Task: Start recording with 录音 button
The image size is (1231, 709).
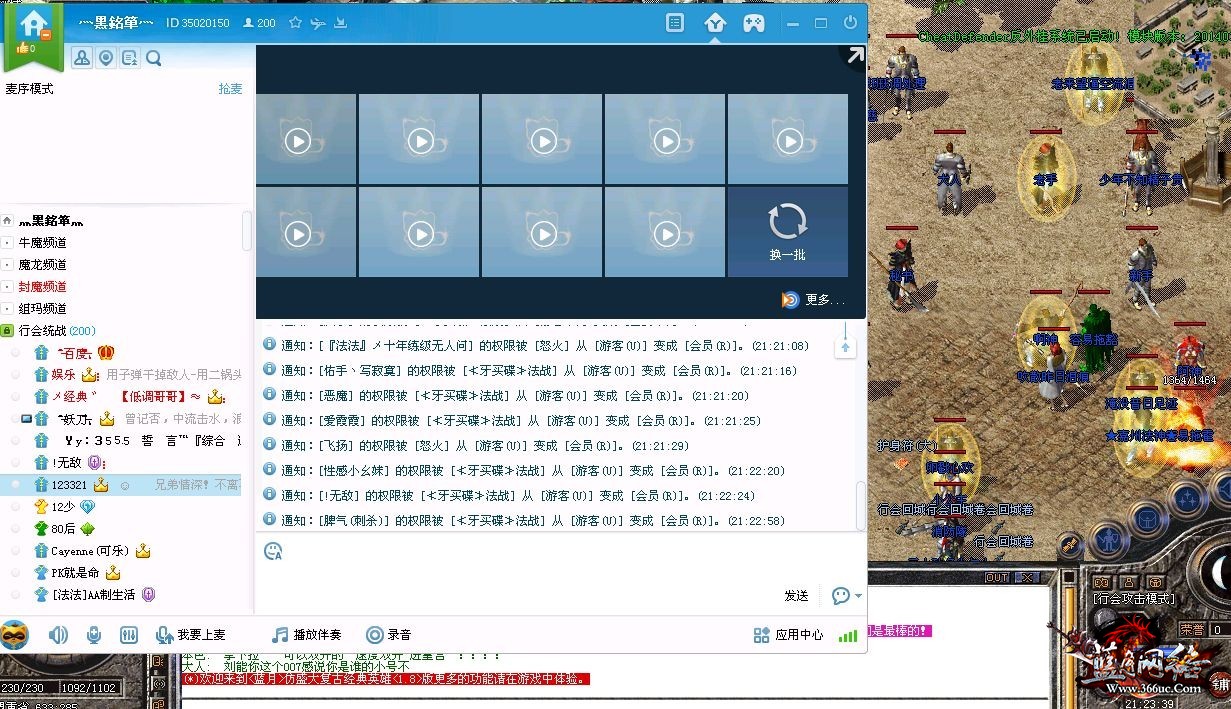Action: click(388, 635)
